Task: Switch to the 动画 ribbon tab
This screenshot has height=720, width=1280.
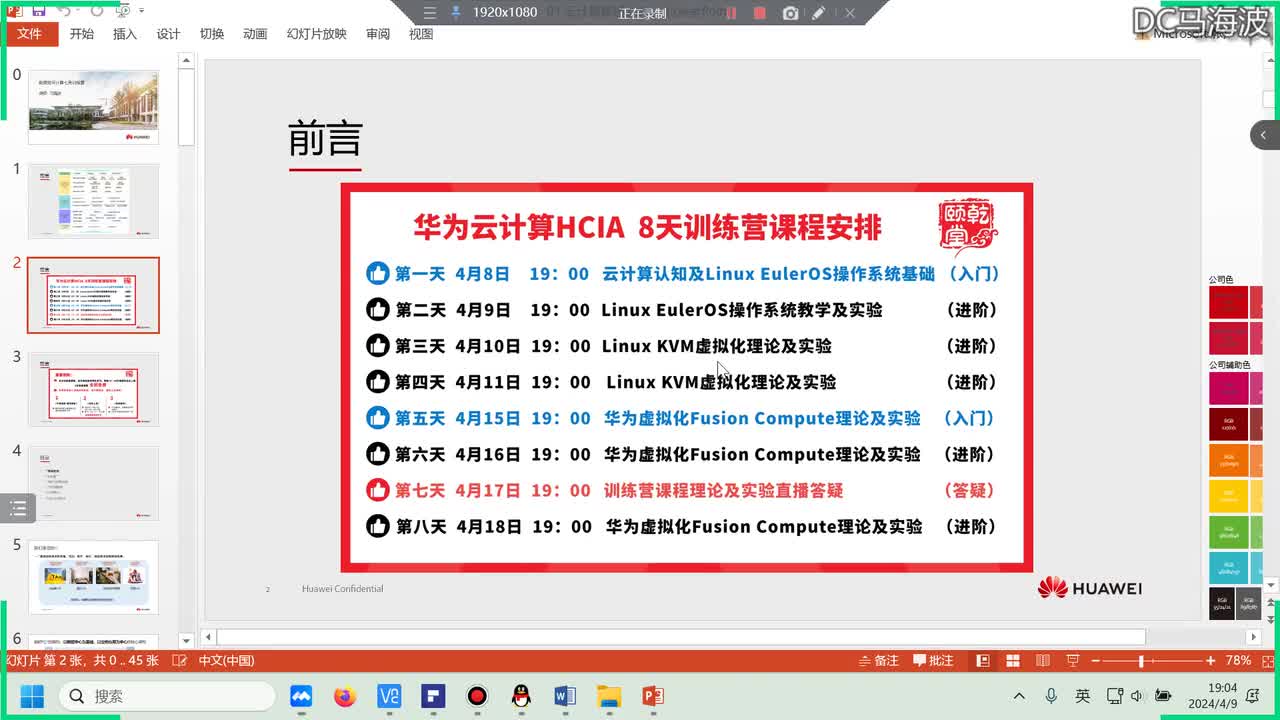Action: (255, 34)
